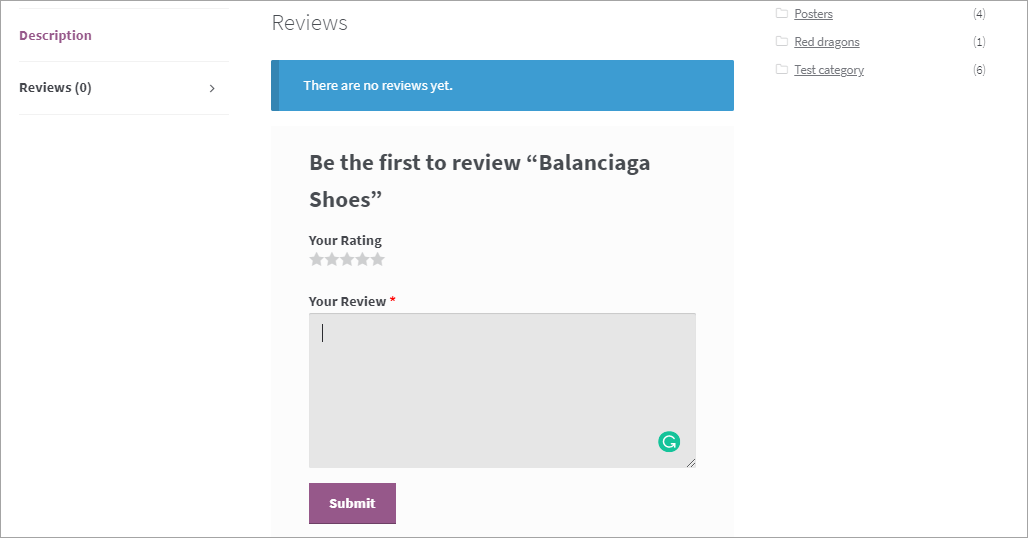
Task: Rate the product one star
Action: 316,260
